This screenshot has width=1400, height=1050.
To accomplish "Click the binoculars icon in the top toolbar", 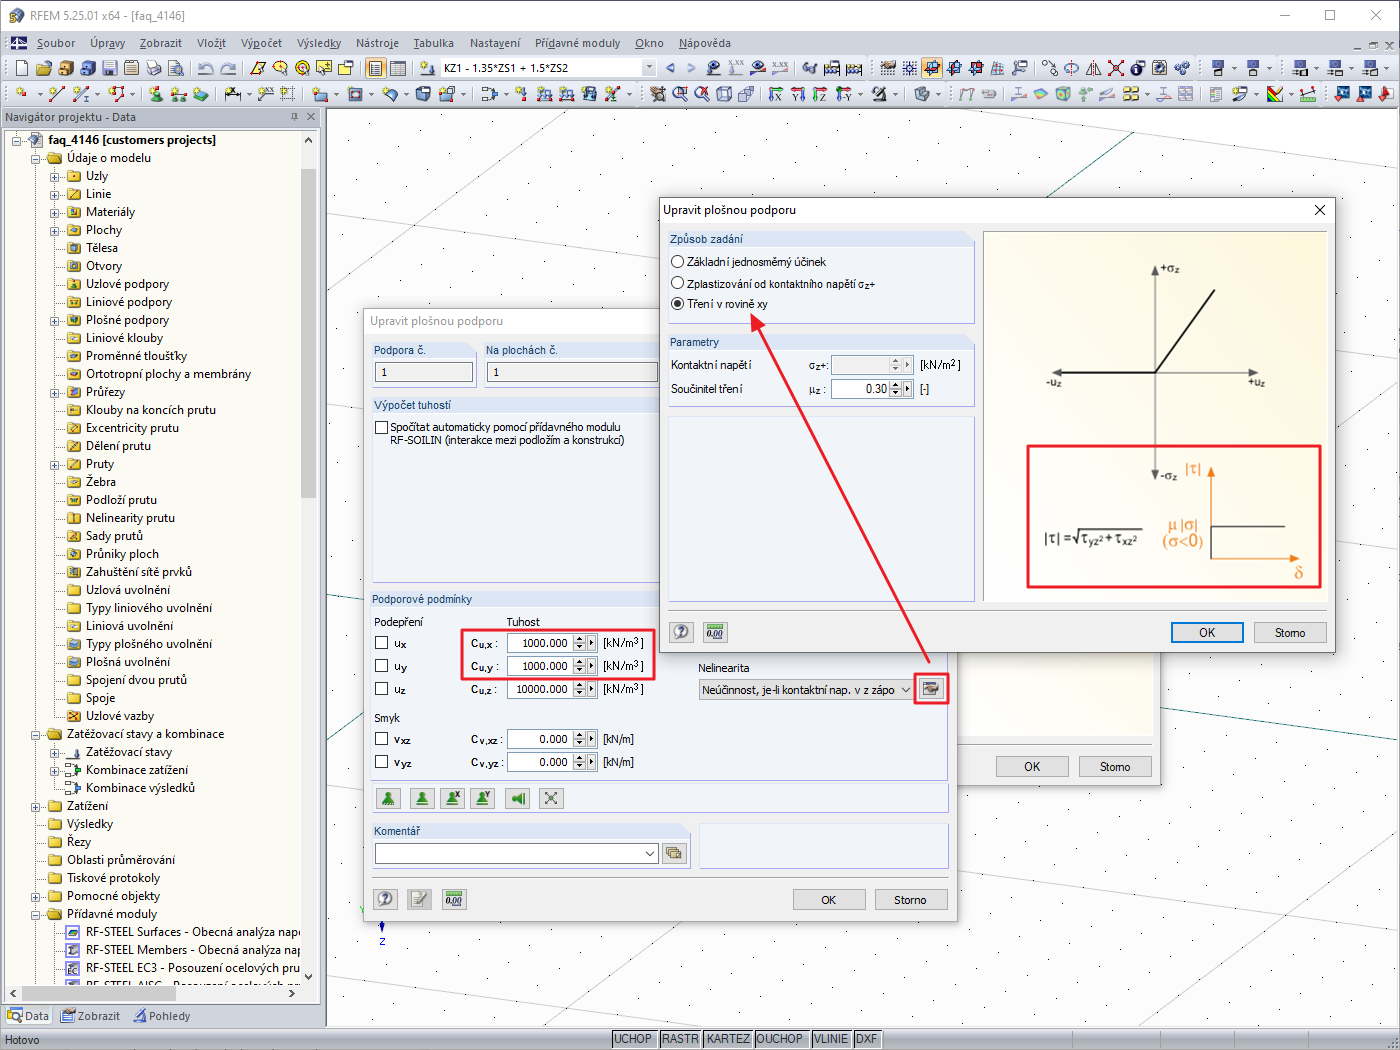I will [810, 68].
